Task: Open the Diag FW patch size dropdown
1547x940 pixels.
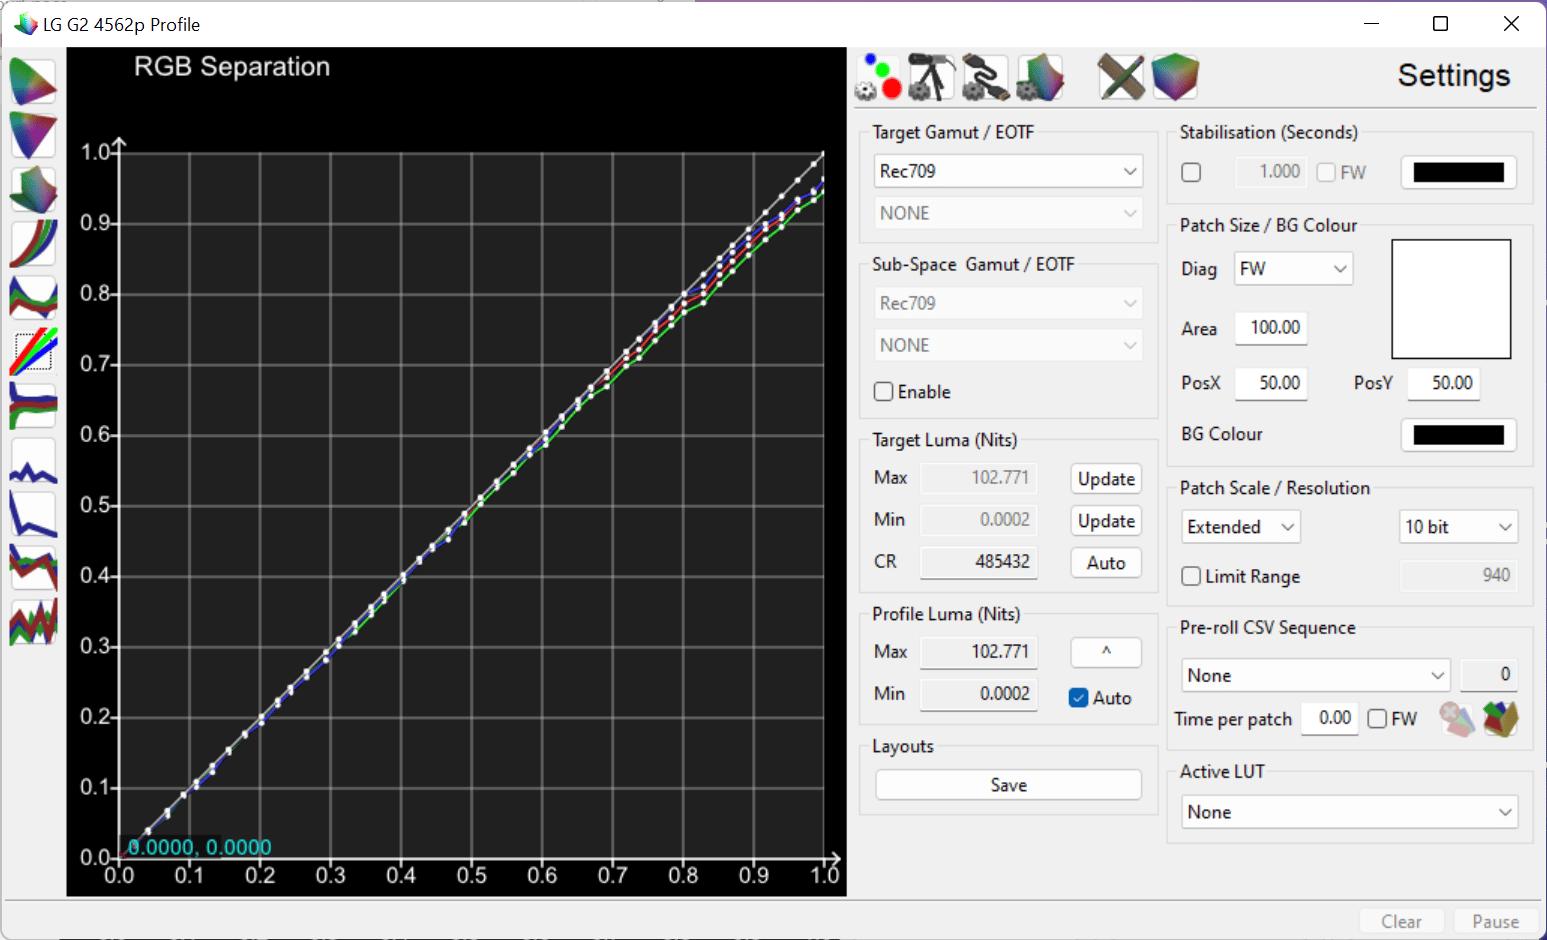Action: (x=1294, y=269)
